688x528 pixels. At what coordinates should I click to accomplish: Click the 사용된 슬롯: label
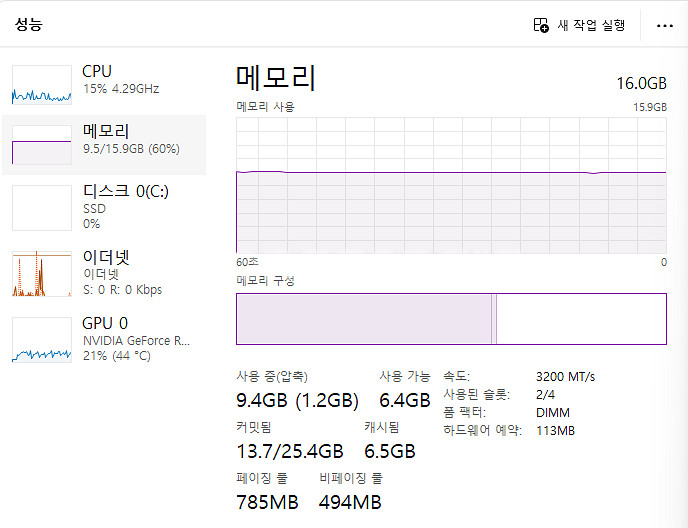click(477, 394)
